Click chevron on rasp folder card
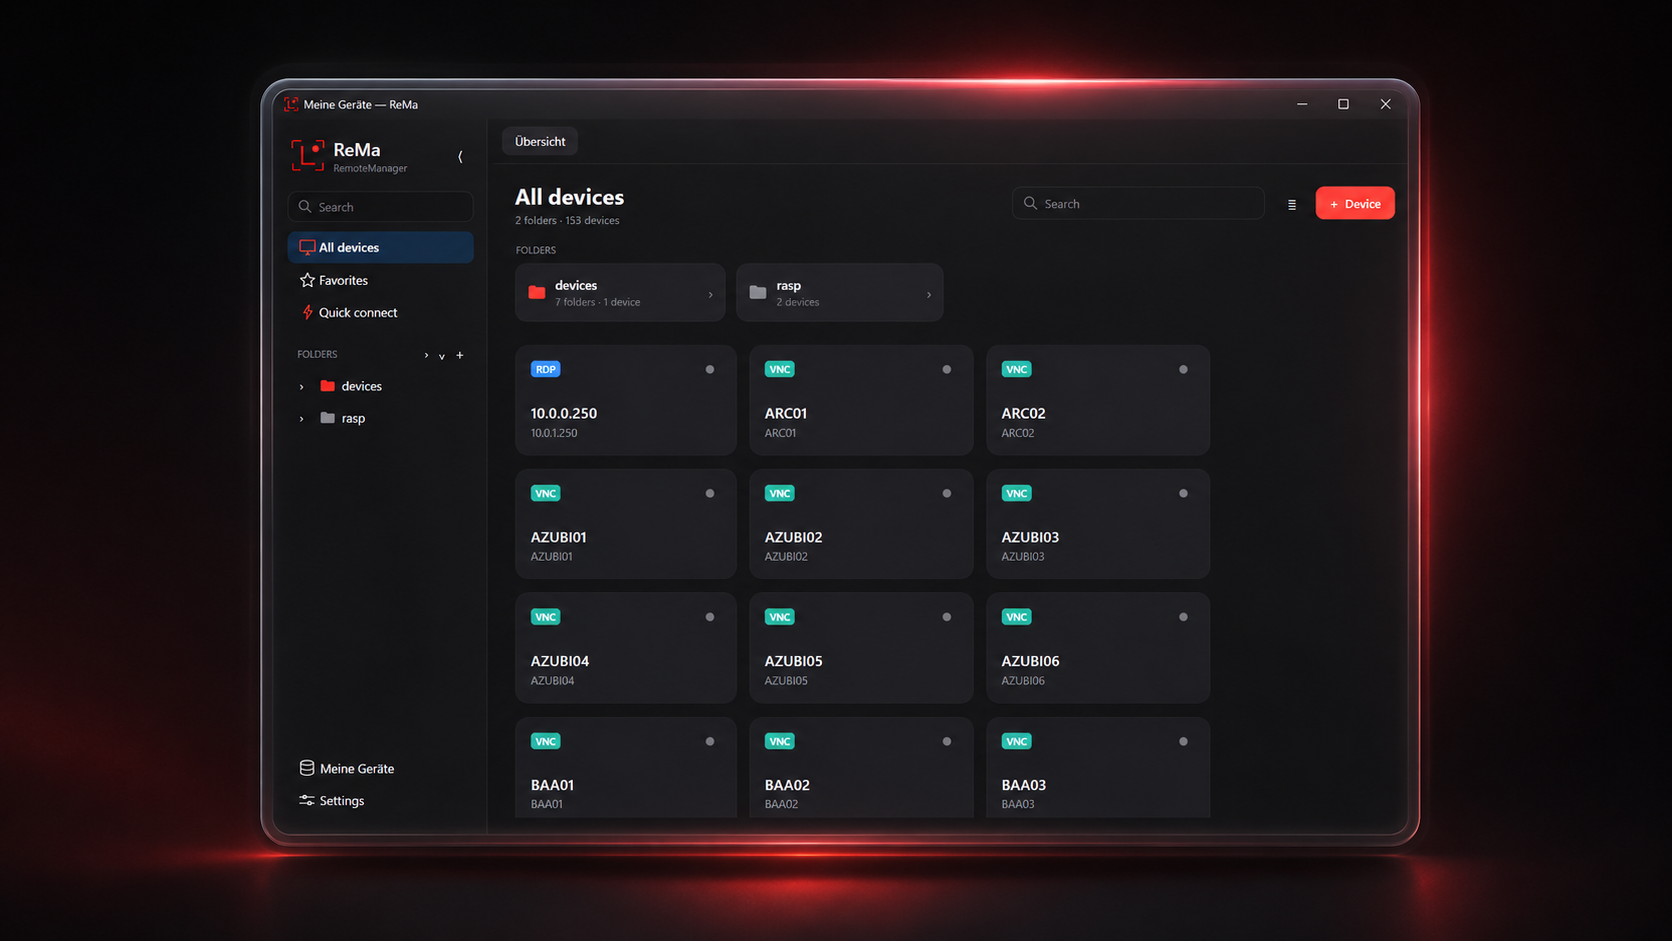 929,295
